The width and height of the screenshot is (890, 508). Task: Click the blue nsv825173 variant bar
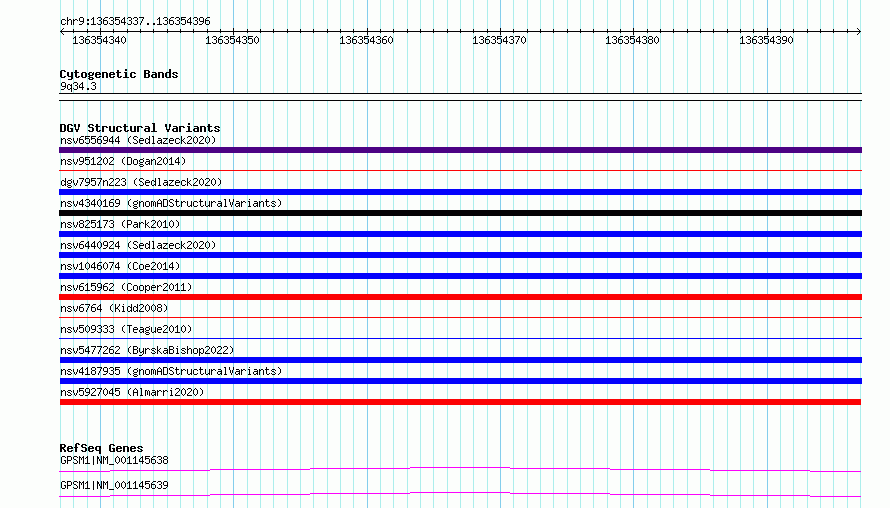tap(460, 234)
